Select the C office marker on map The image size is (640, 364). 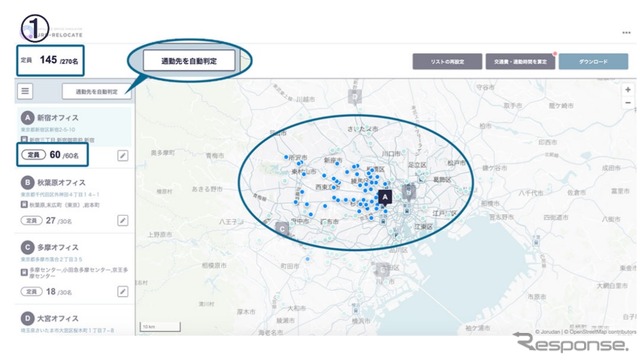pos(282,229)
